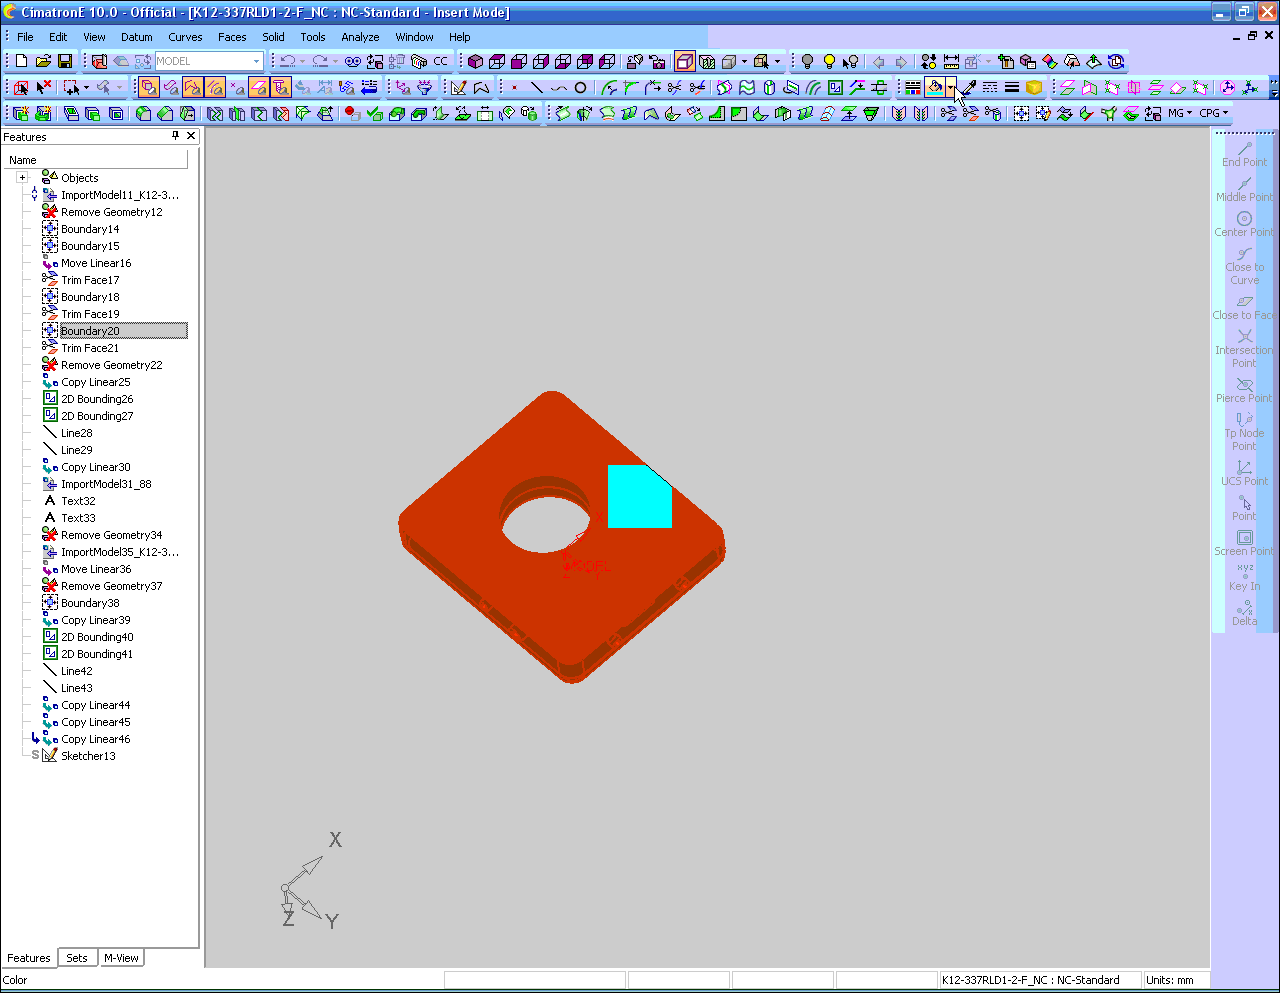Click the paint bucket fill color button
This screenshot has height=993, width=1280.
click(934, 87)
